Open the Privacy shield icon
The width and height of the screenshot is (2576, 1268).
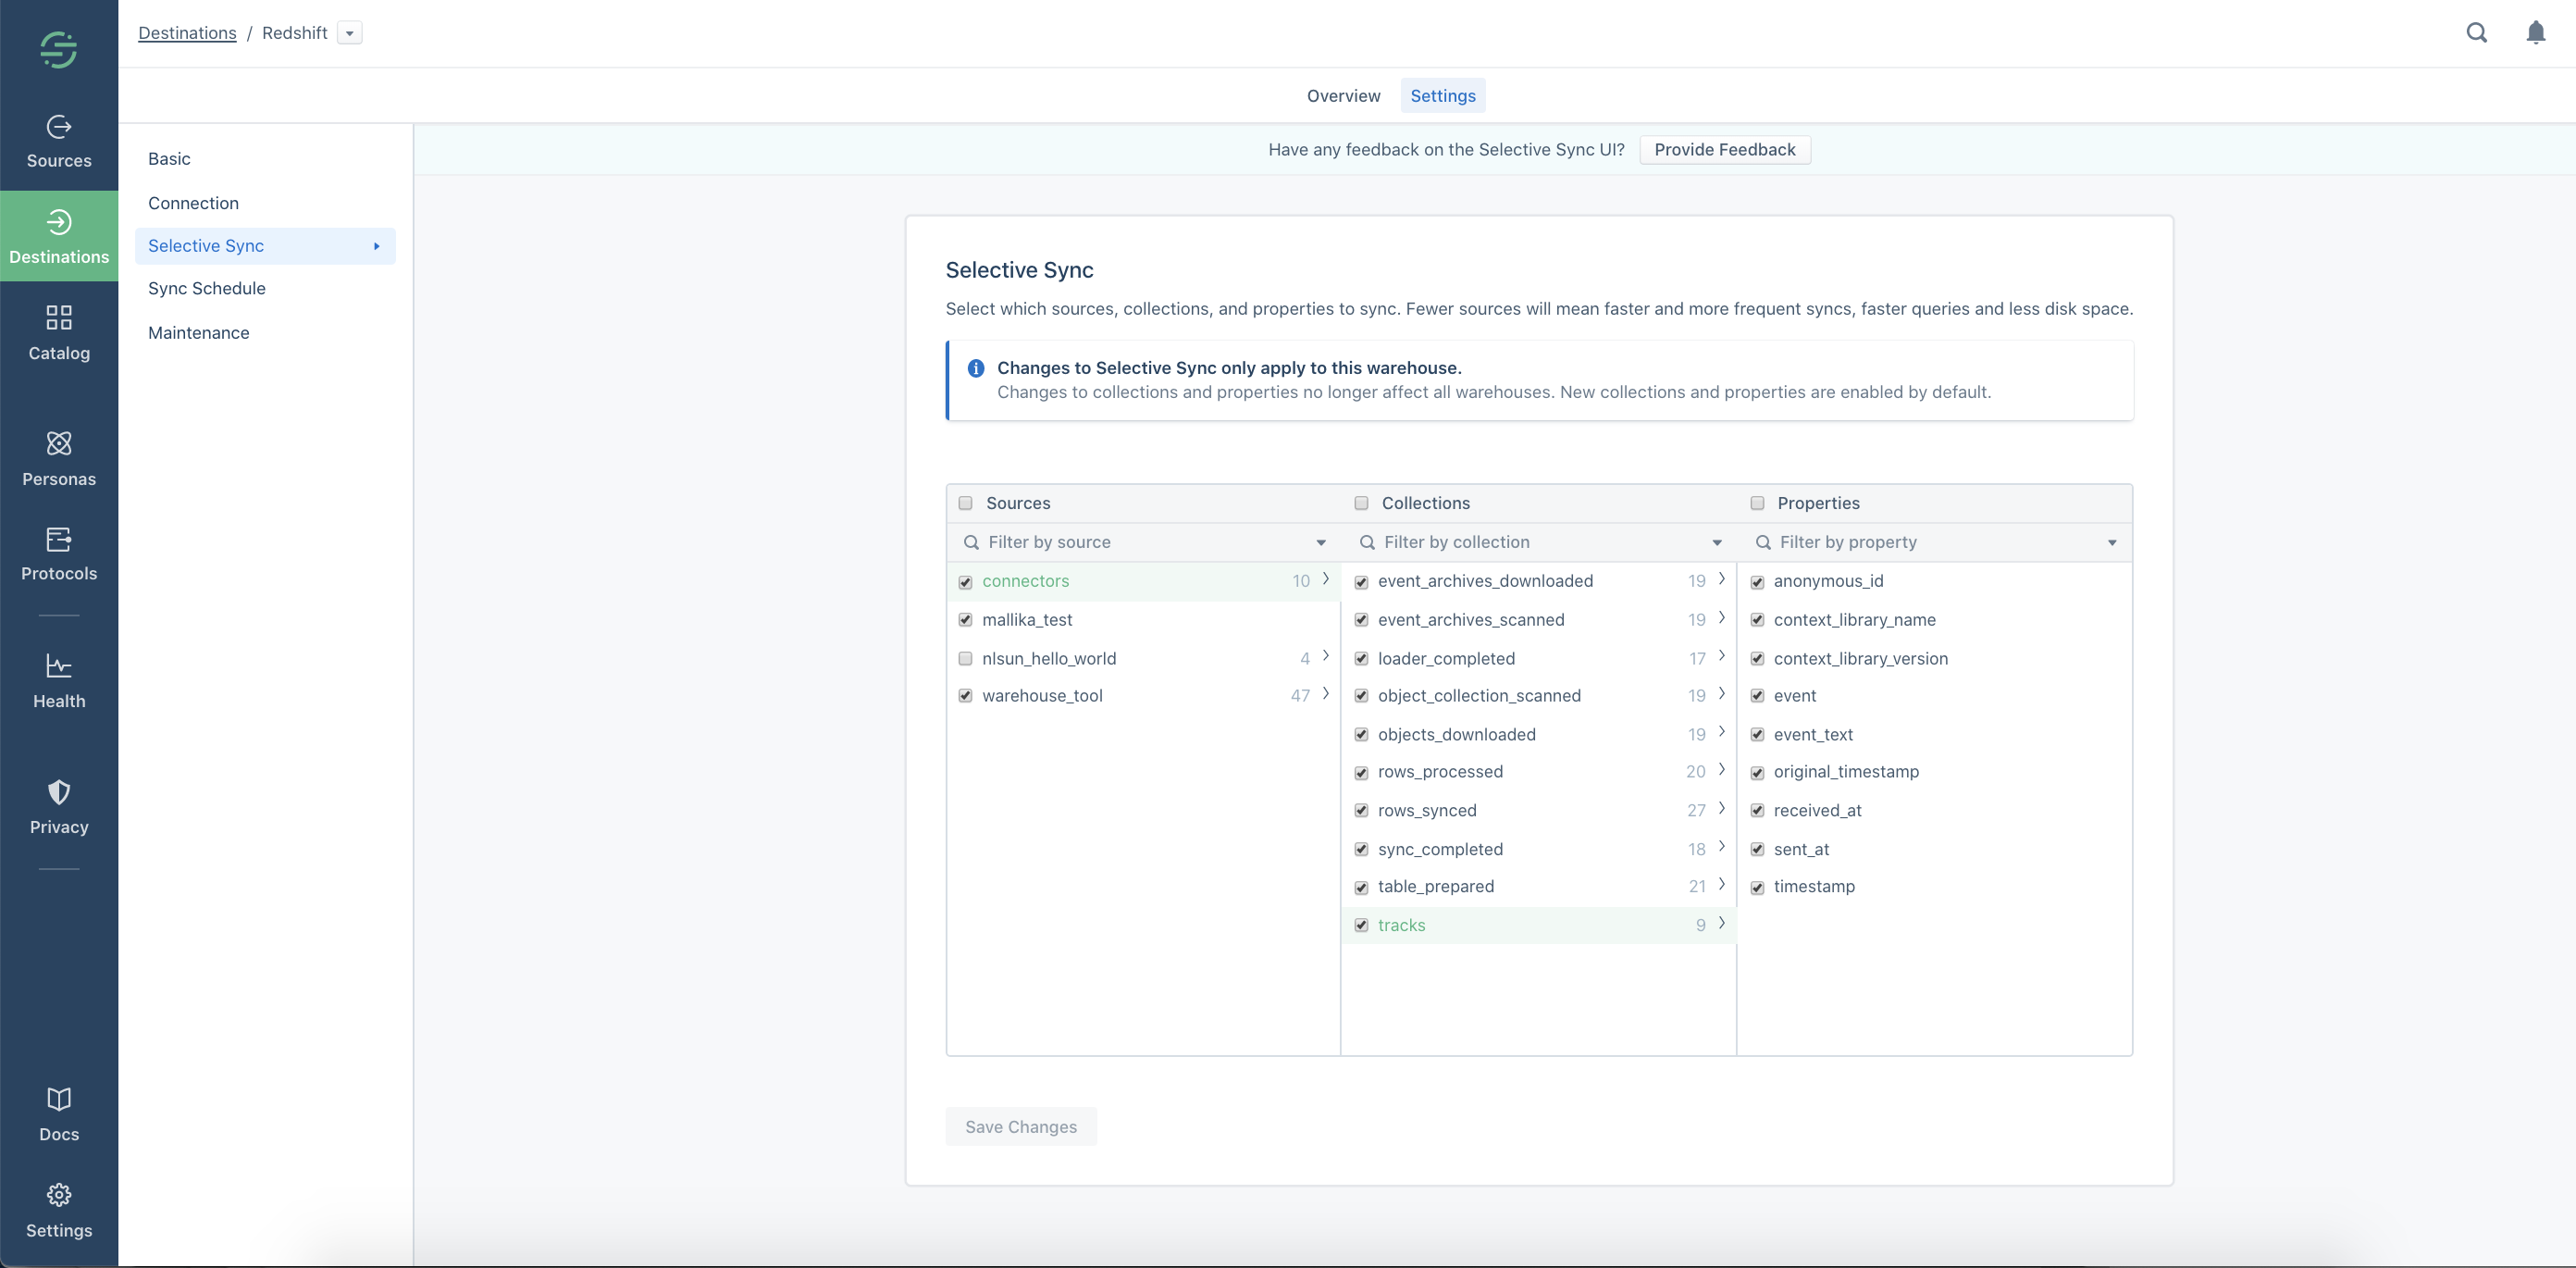click(59, 792)
